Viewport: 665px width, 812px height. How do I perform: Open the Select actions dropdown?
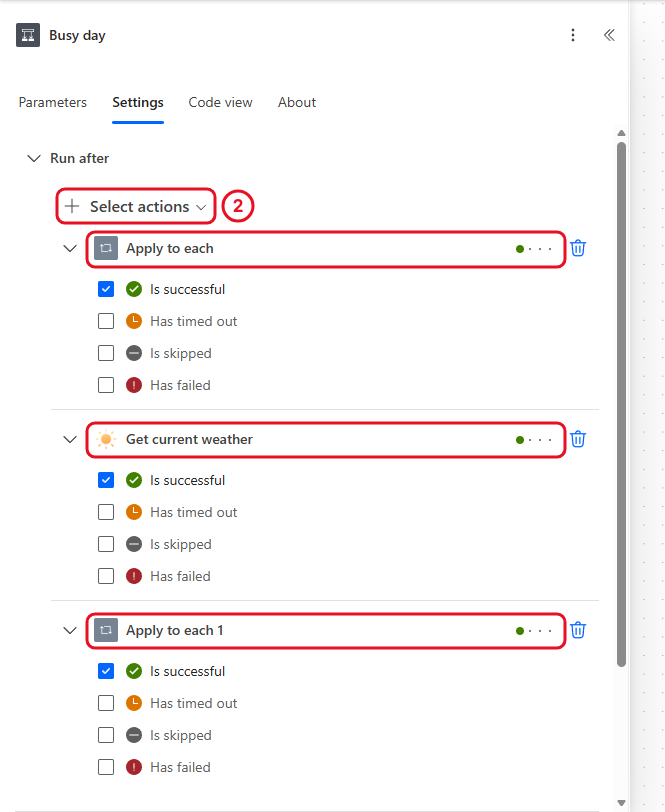136,206
